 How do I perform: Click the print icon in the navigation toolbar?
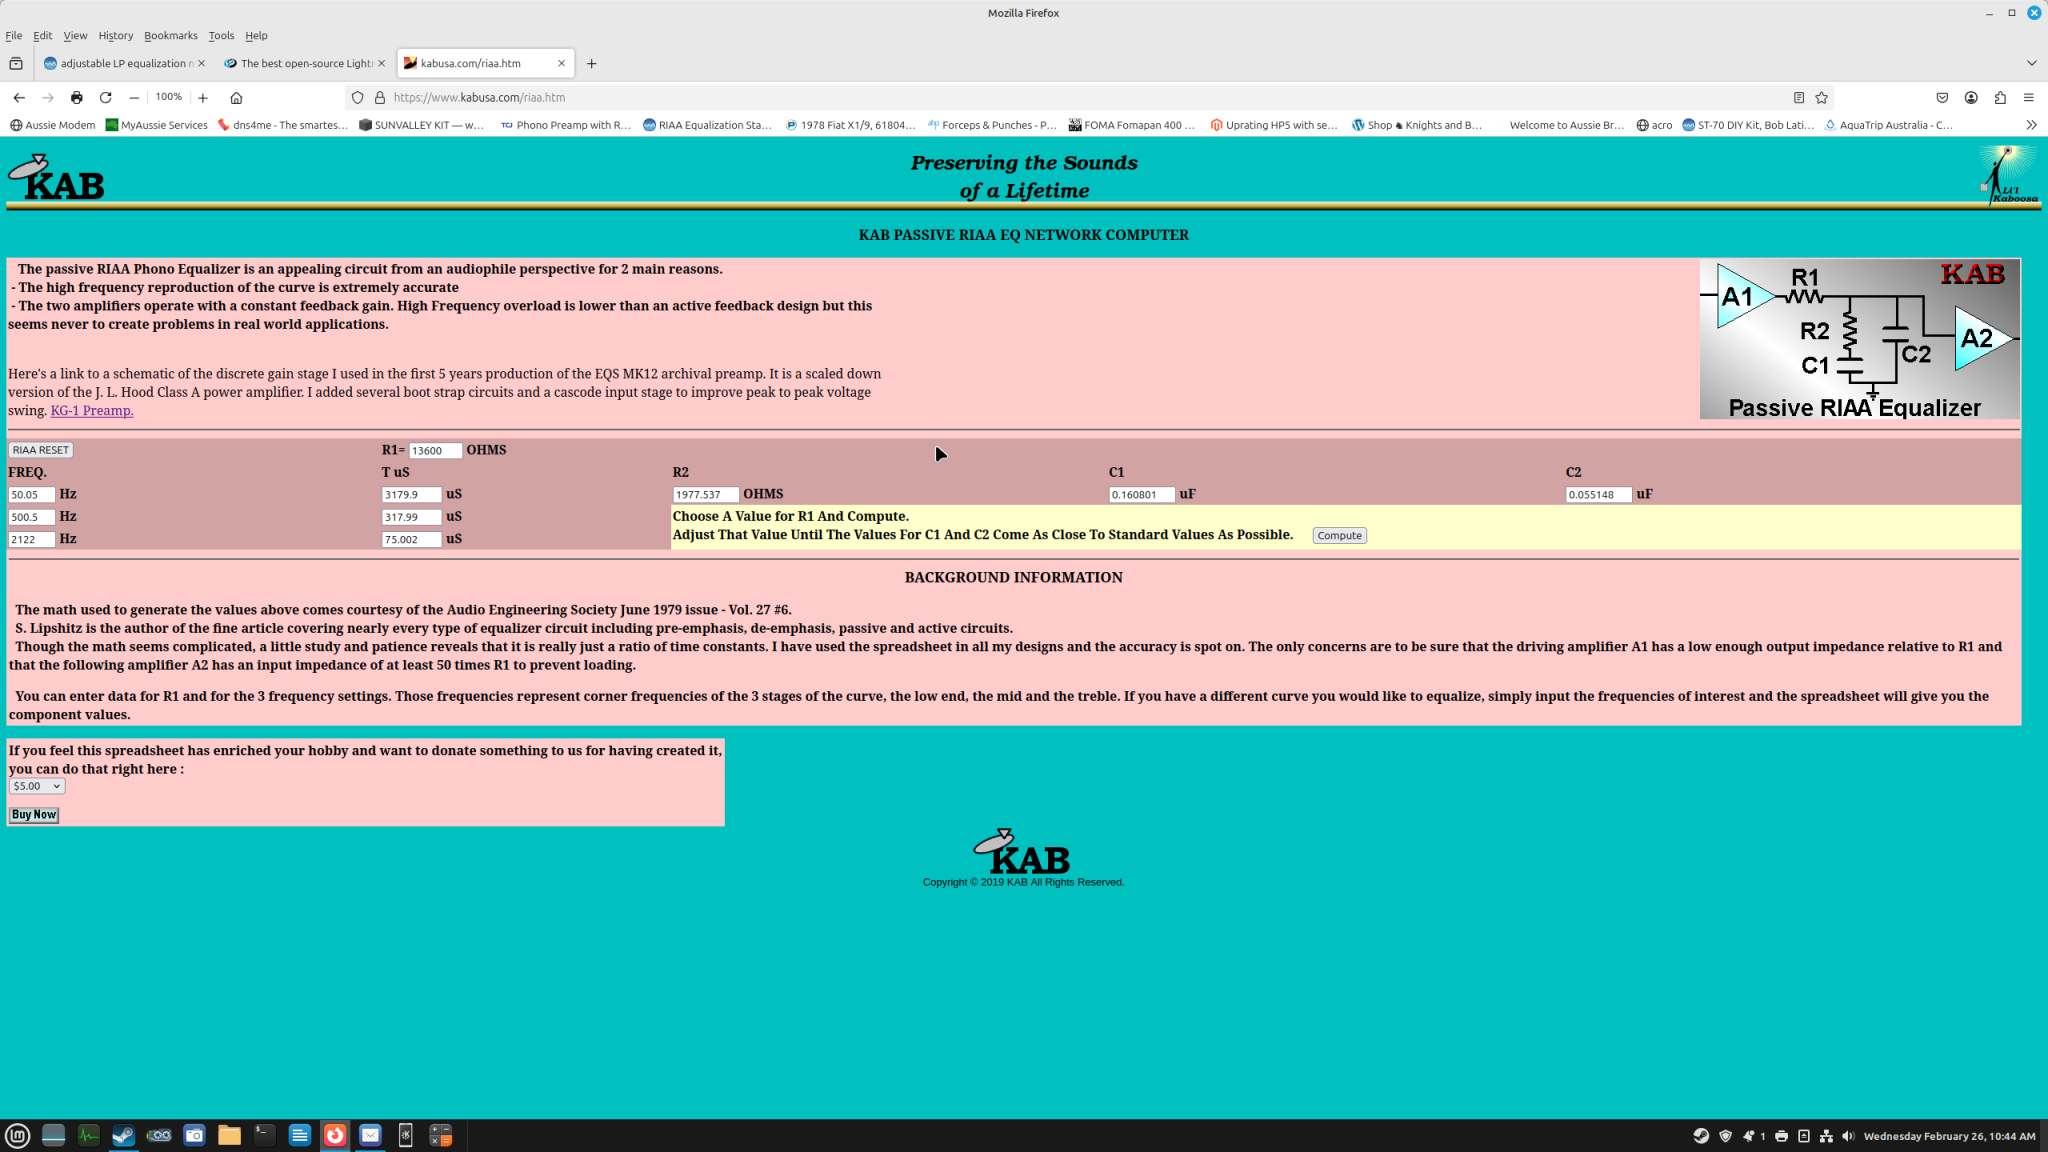coord(77,97)
